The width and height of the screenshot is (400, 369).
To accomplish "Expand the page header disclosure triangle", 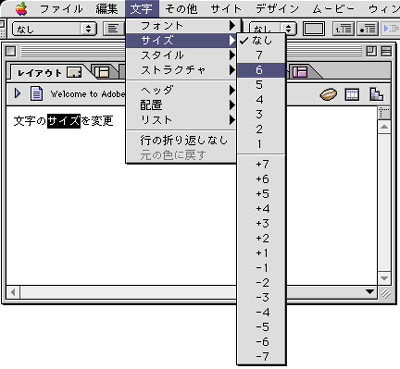I will click(x=18, y=94).
